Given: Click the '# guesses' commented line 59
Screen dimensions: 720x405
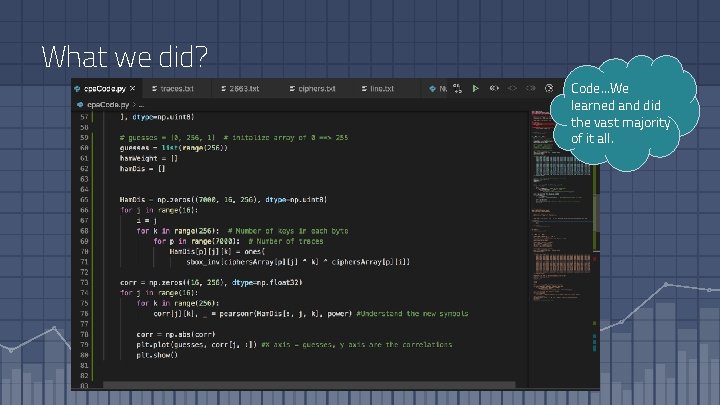Looking at the screenshot, I should click(x=234, y=138).
